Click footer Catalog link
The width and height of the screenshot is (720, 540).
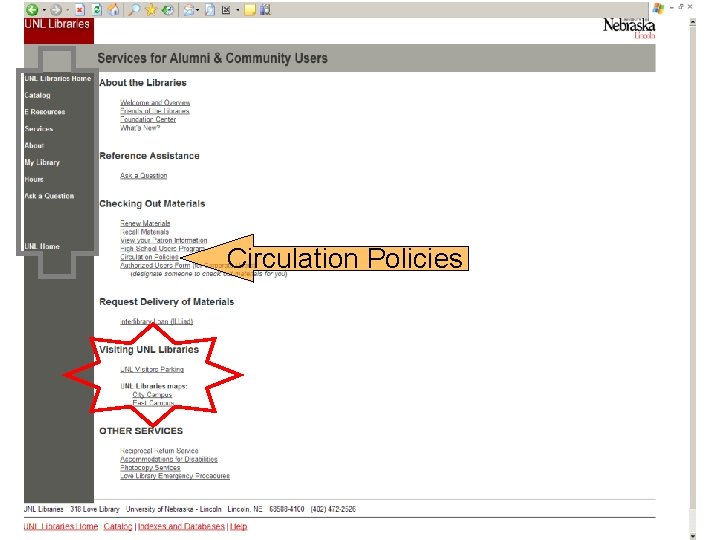(x=118, y=526)
